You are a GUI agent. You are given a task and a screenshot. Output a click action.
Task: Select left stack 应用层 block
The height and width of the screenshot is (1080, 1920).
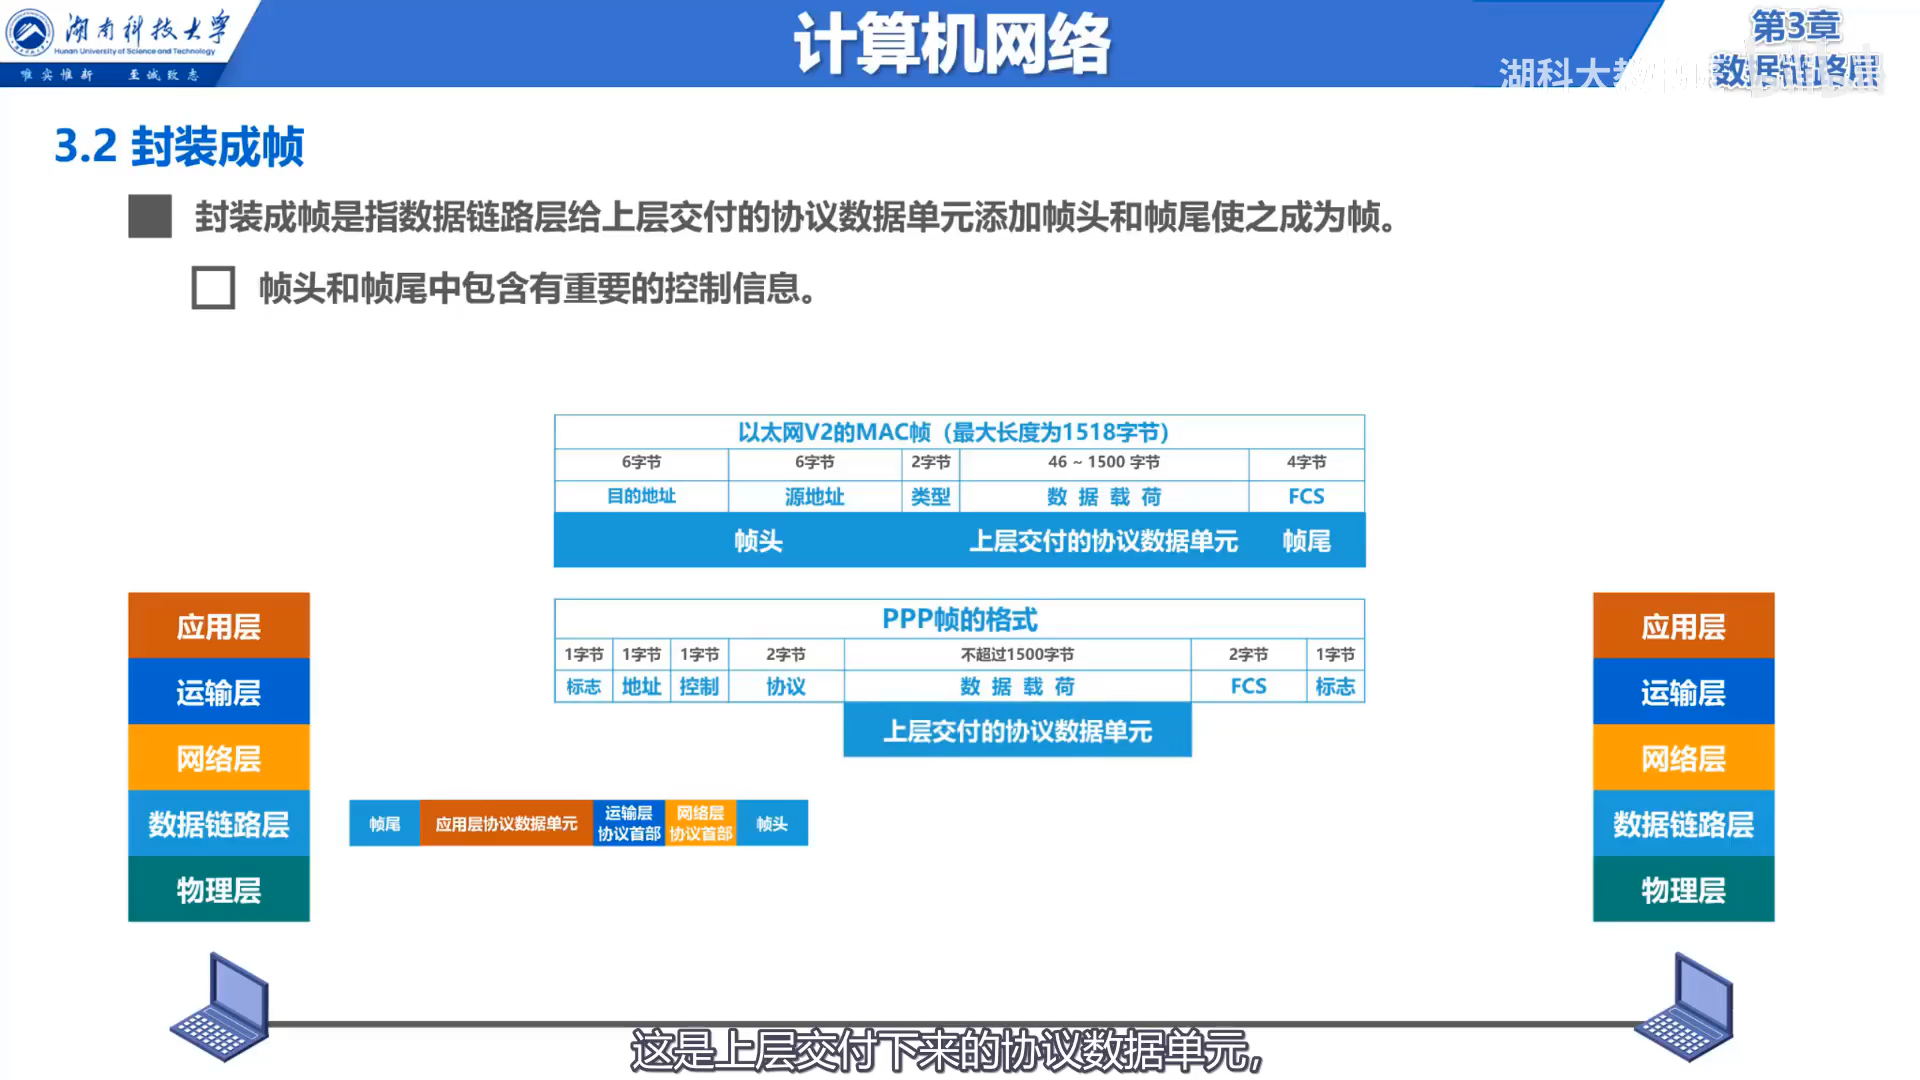point(219,626)
